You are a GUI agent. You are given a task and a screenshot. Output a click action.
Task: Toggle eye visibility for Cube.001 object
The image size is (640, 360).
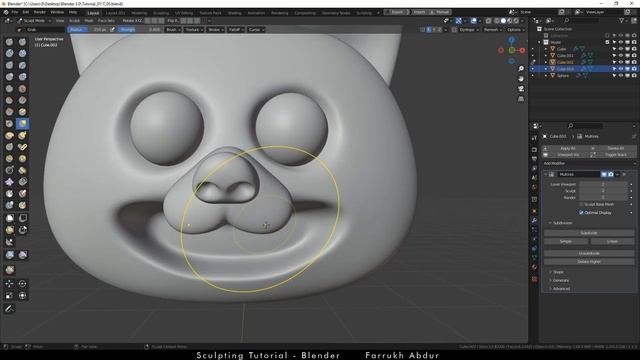pos(621,56)
